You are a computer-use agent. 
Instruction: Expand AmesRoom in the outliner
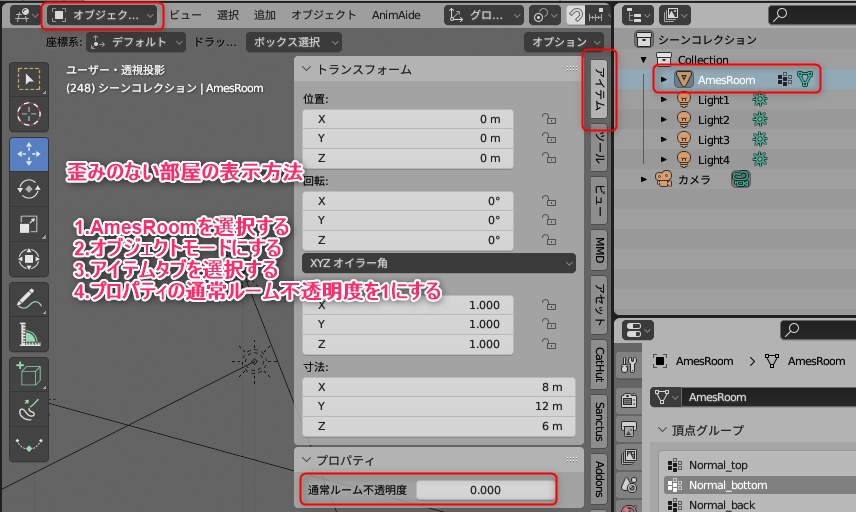click(664, 80)
